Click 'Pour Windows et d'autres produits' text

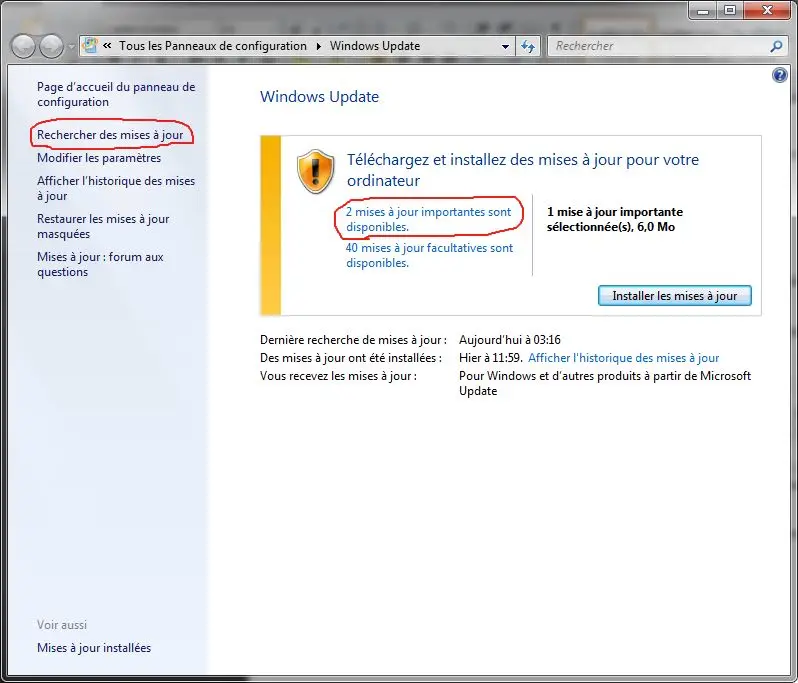pos(605,383)
